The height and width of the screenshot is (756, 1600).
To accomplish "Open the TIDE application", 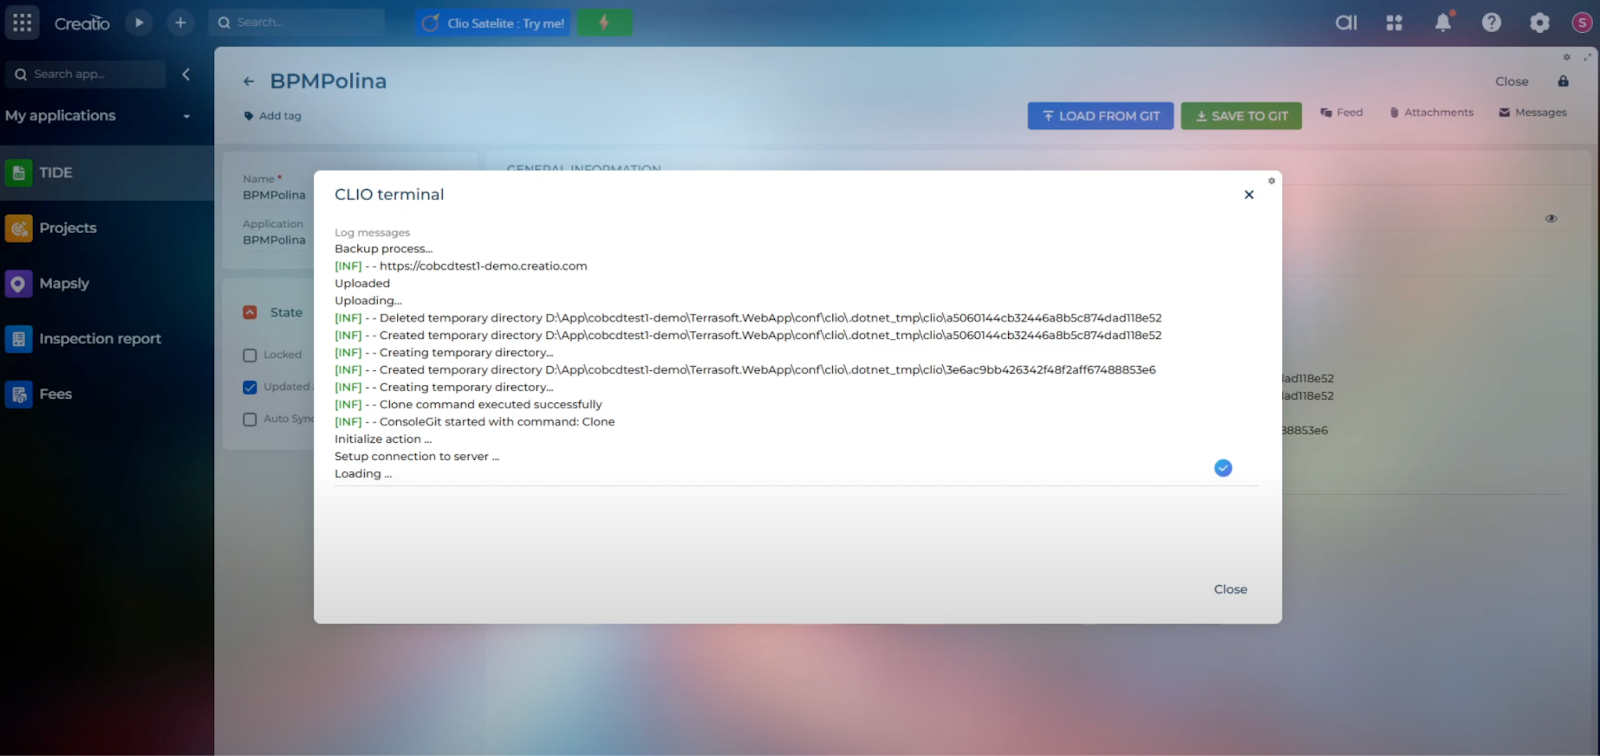I will [107, 173].
